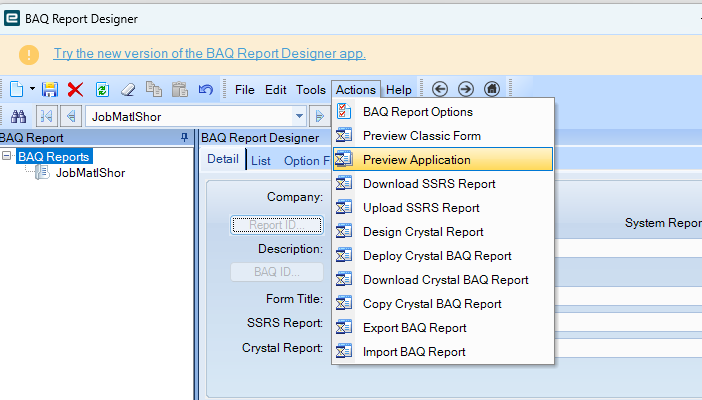This screenshot has width=702, height=400.
Task: Open the dropdown arrow beside New icon
Action: click(33, 89)
